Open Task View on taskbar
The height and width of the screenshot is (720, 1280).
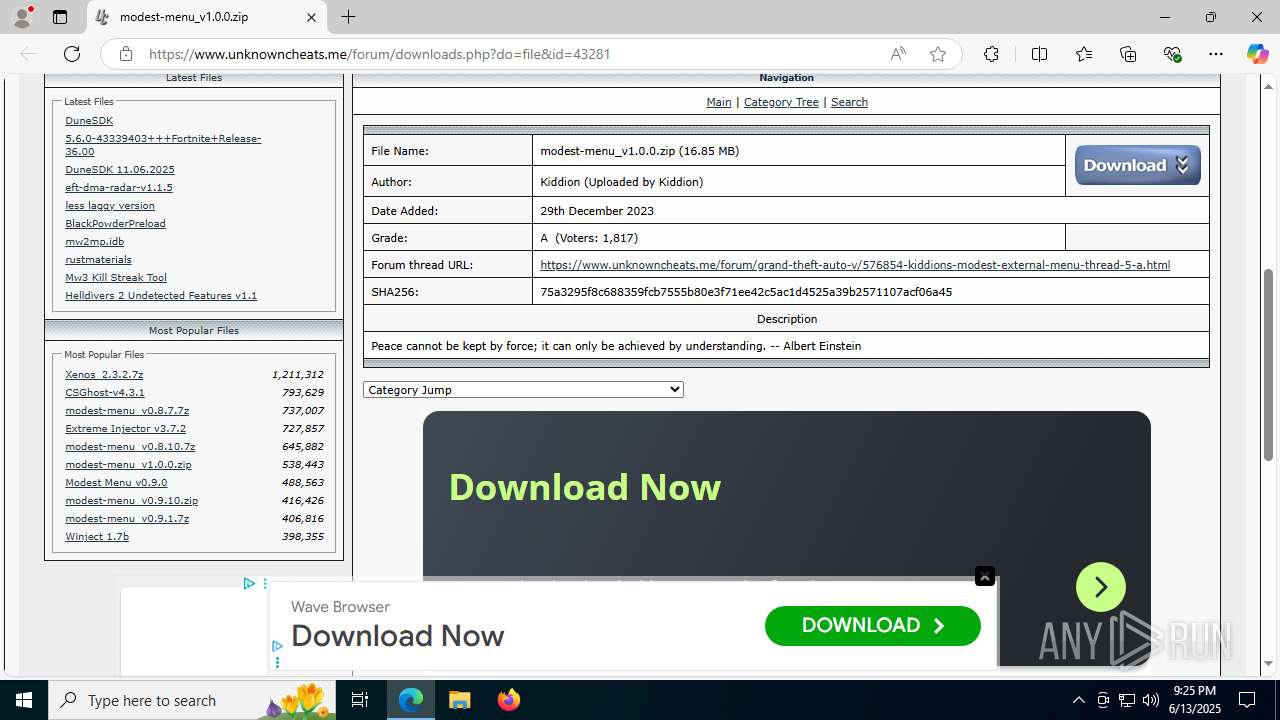click(361, 700)
